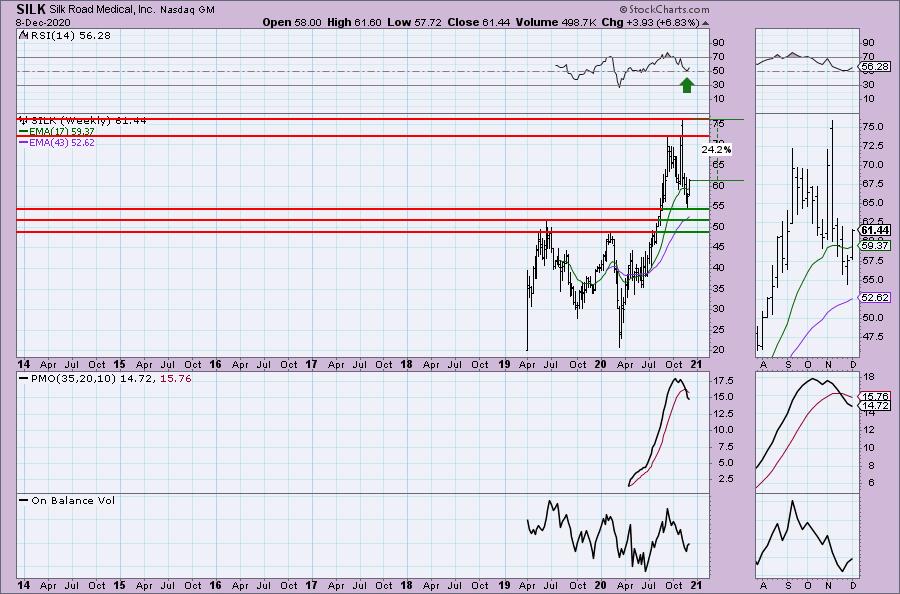Click the 59.37 EMA tag on mini chart axis
The height and width of the screenshot is (594, 900).
tap(875, 246)
